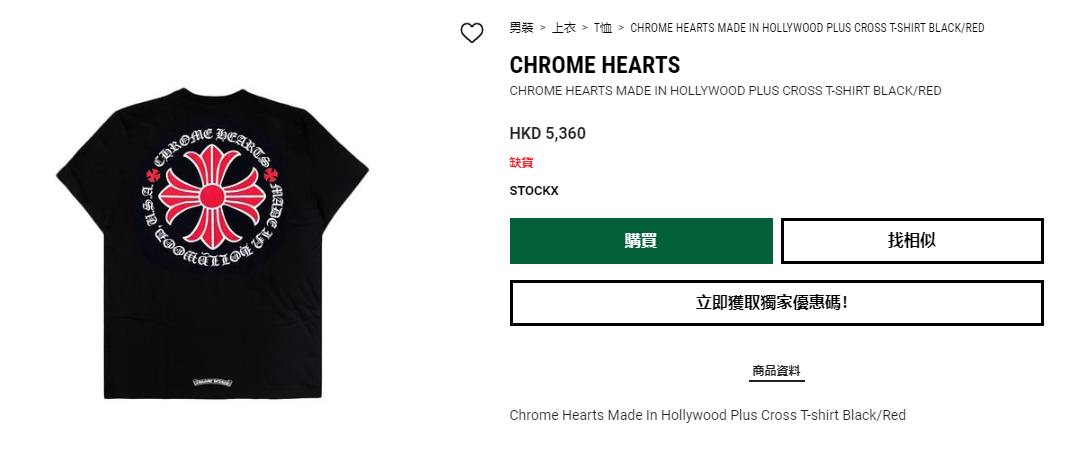This screenshot has width=1074, height=465.
Task: Click the red cross graphic on the shirt
Action: coord(211,196)
